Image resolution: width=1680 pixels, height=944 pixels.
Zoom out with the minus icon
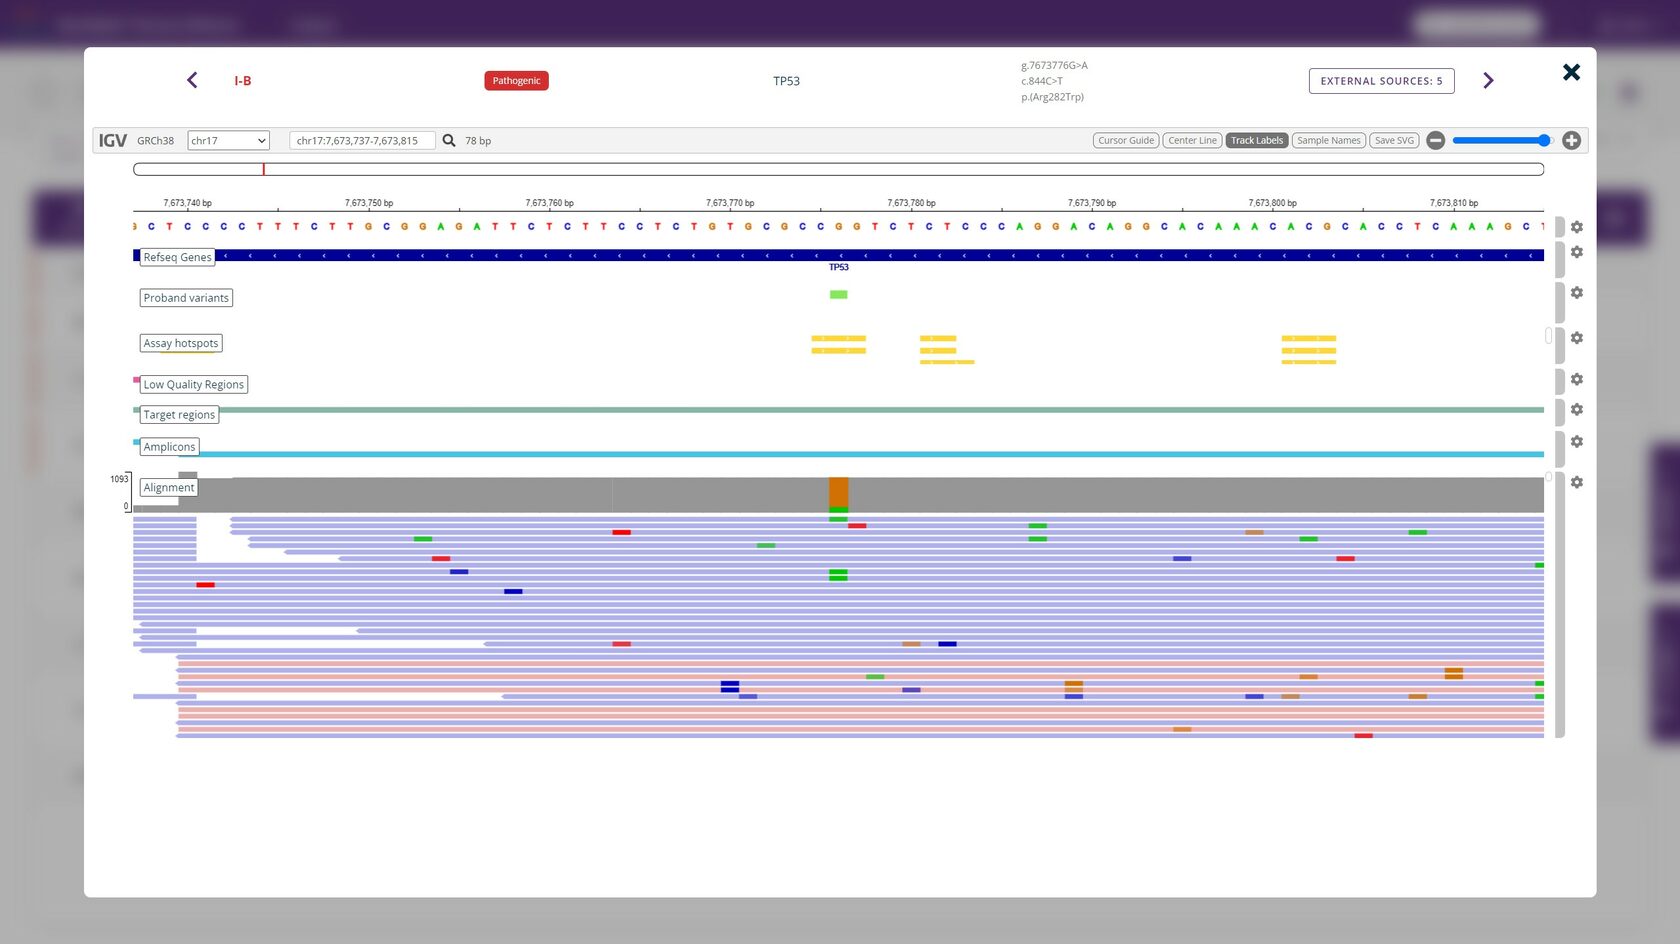(1435, 141)
